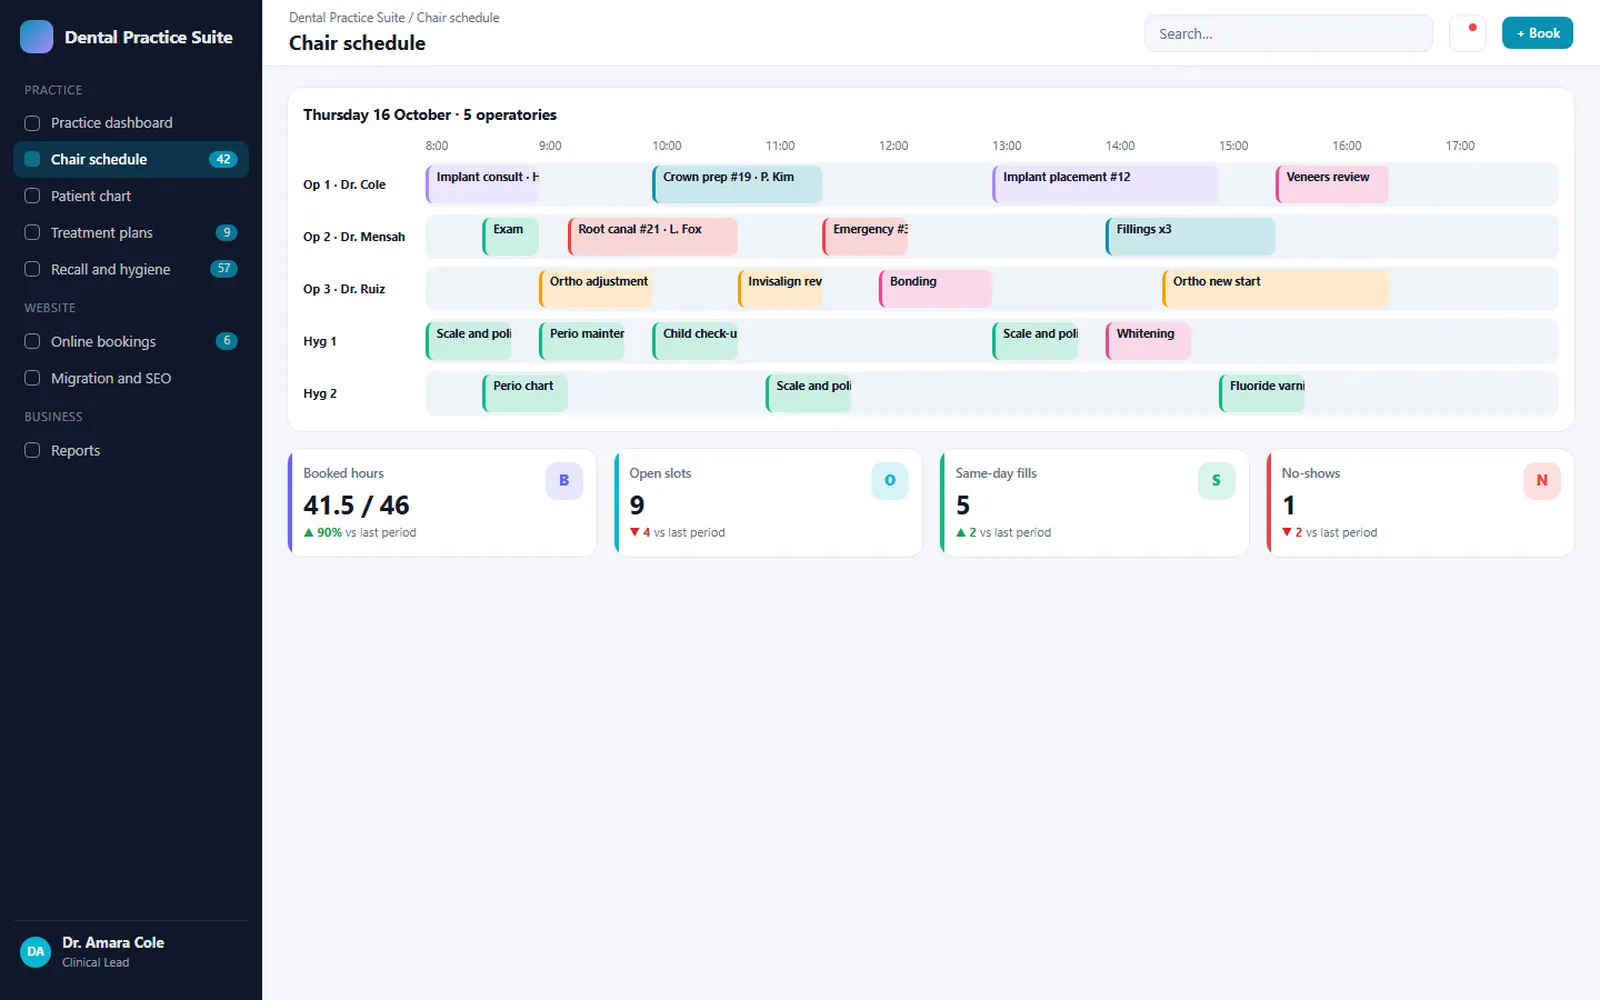
Task: Select Crown prep #19 P. Kim appointment
Action: click(737, 184)
